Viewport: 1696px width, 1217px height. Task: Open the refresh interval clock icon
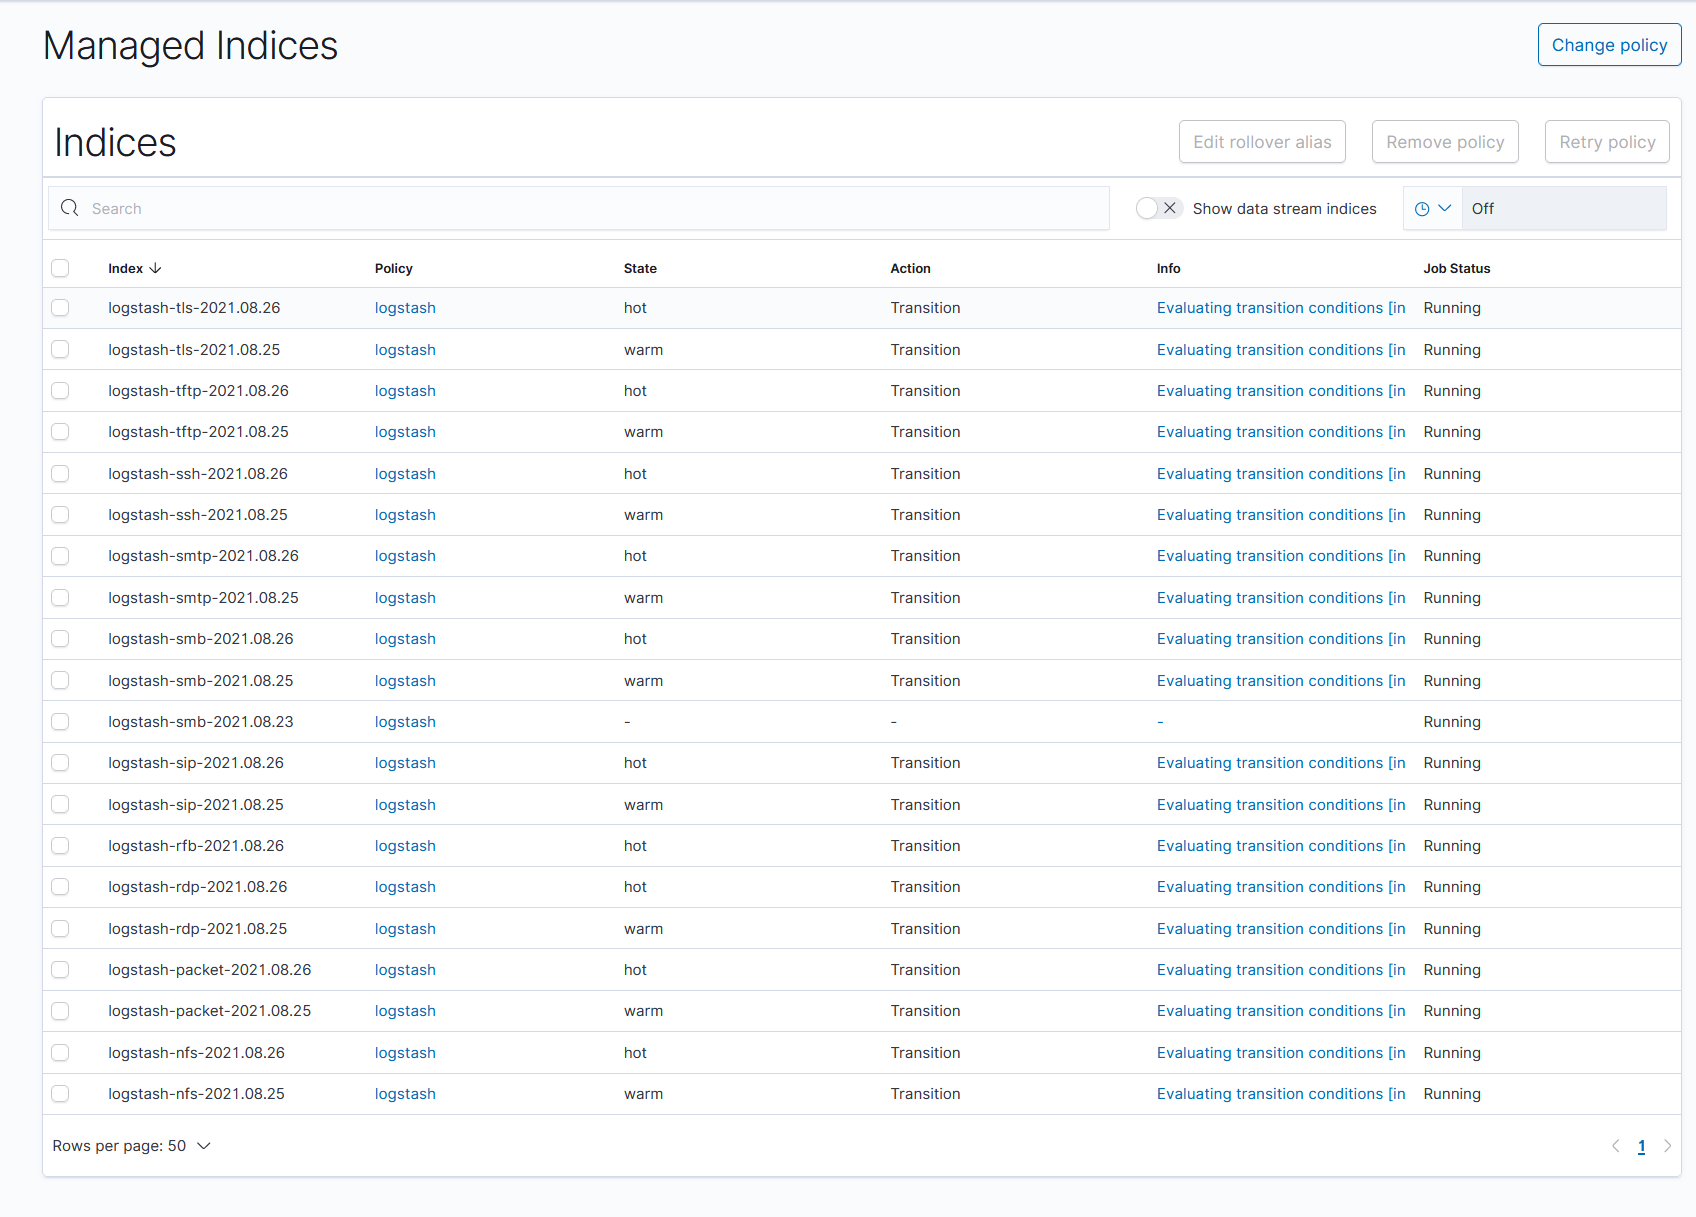(1422, 209)
